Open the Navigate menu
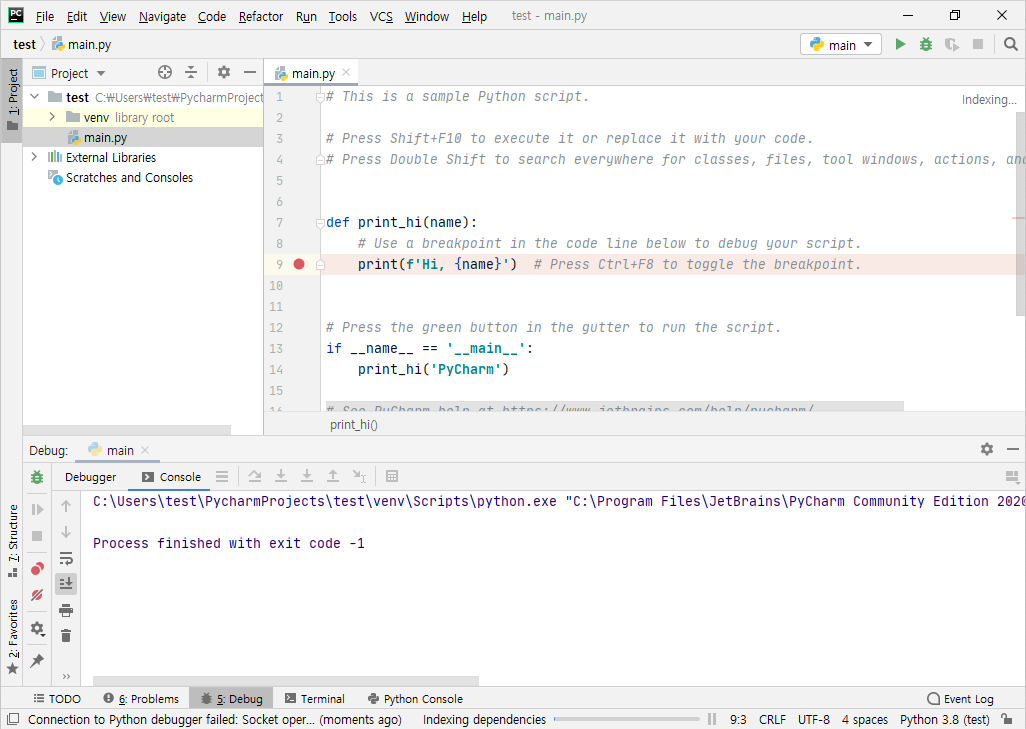1026x729 pixels. pyautogui.click(x=162, y=16)
